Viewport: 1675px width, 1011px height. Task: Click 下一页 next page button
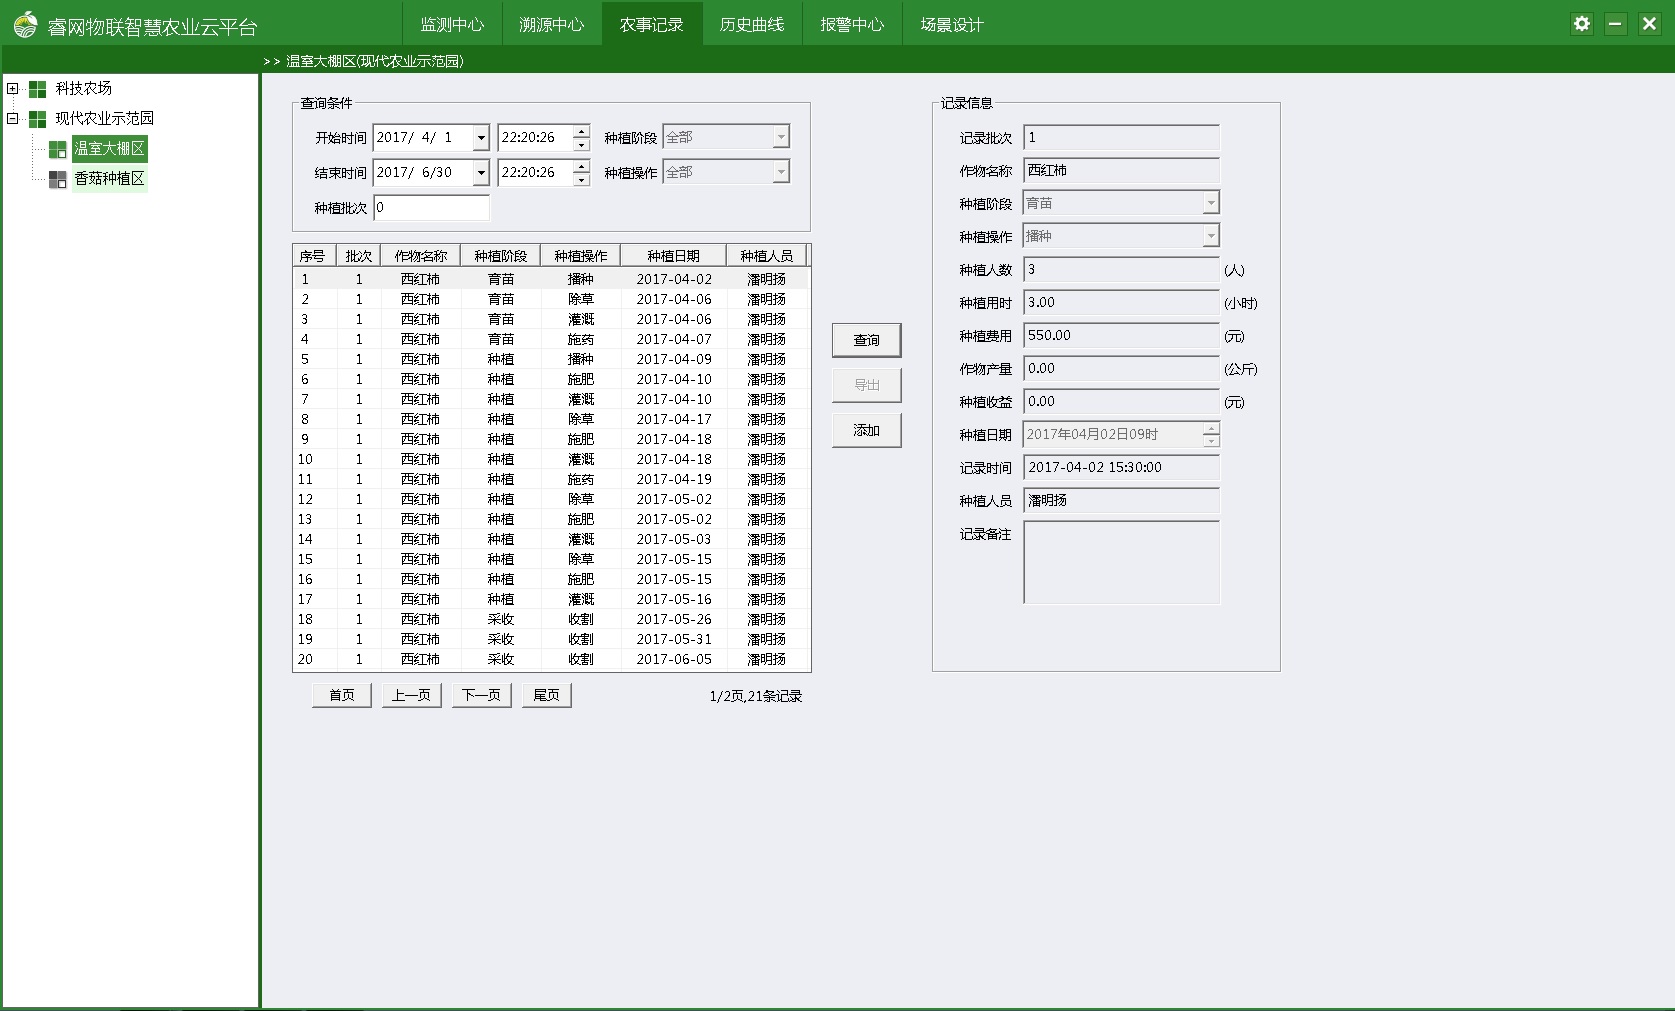pyautogui.click(x=482, y=695)
